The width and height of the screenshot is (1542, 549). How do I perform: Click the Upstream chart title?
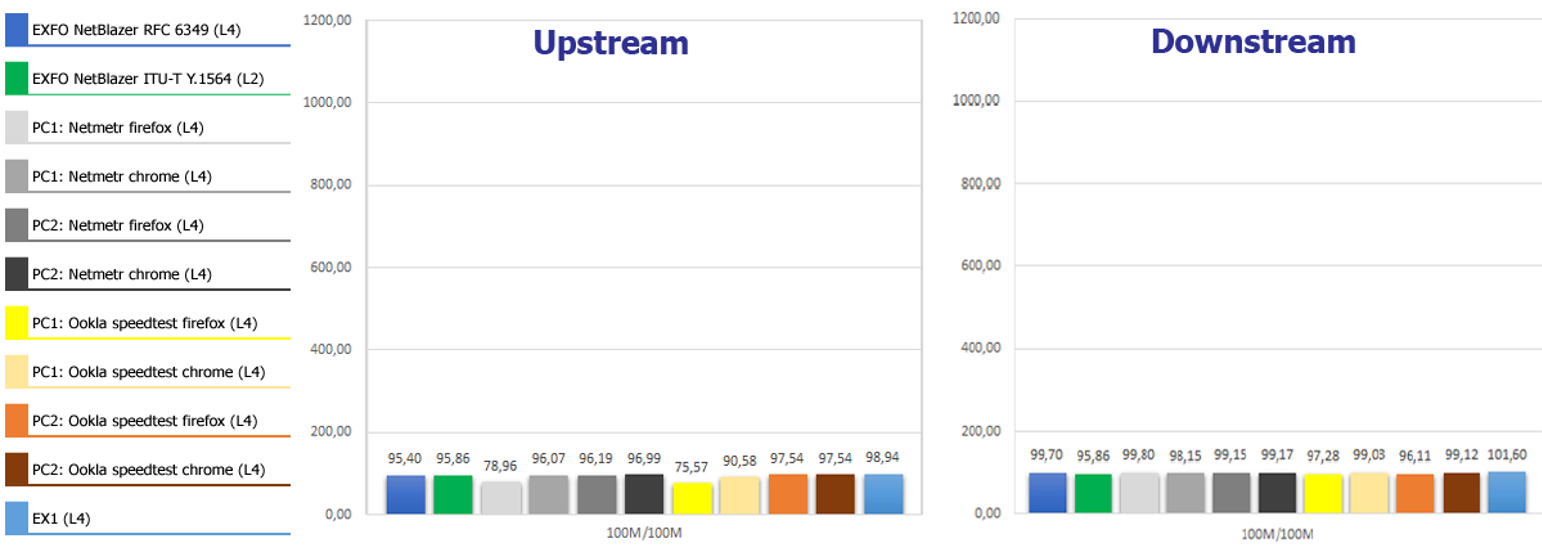[610, 43]
